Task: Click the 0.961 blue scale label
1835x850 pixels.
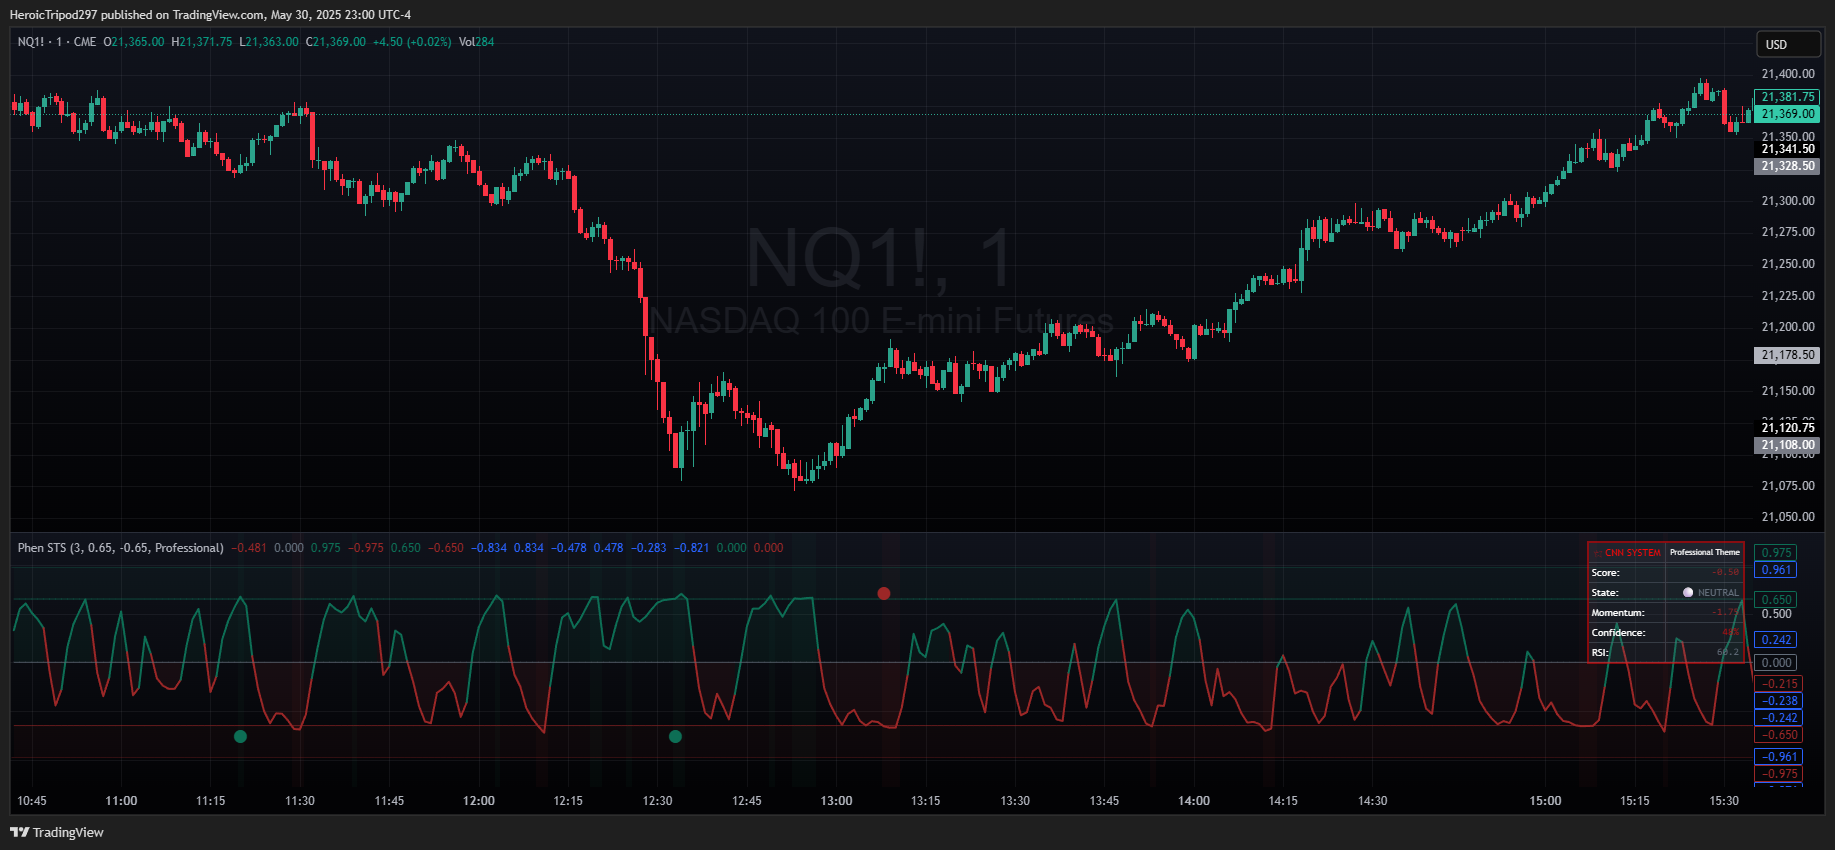Action: tap(1776, 570)
